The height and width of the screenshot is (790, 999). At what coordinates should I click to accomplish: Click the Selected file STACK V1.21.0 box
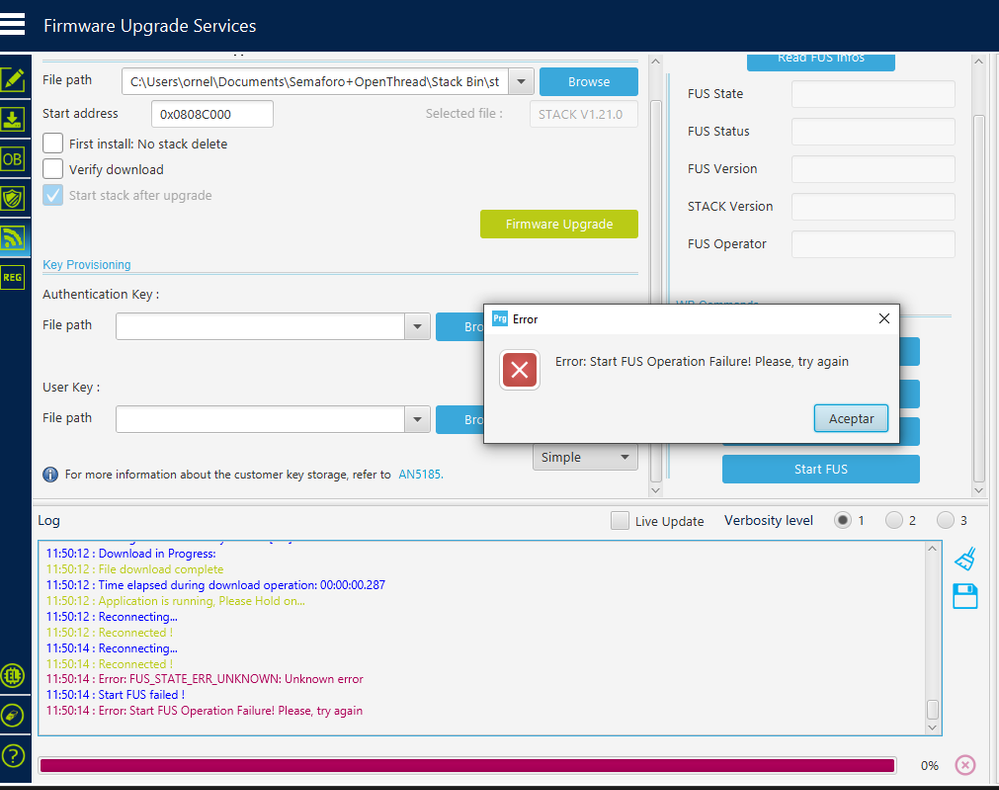click(583, 114)
